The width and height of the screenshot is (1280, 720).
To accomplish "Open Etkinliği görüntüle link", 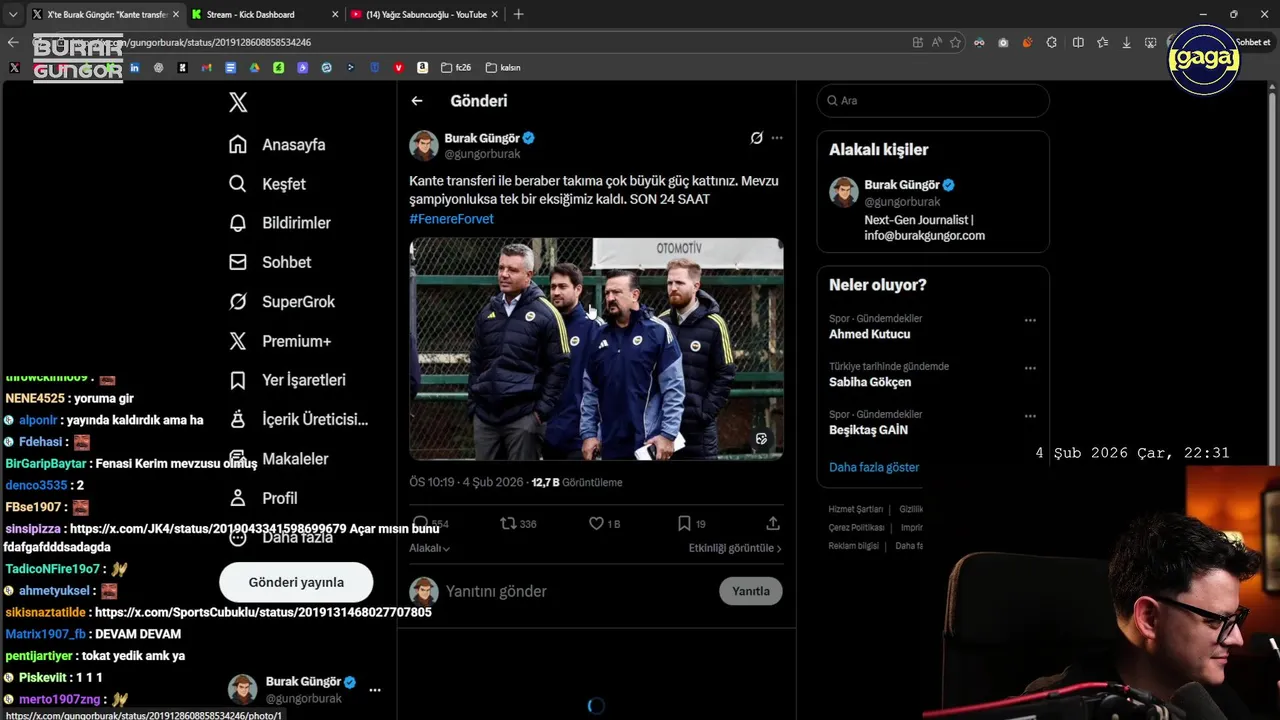I will (x=735, y=548).
